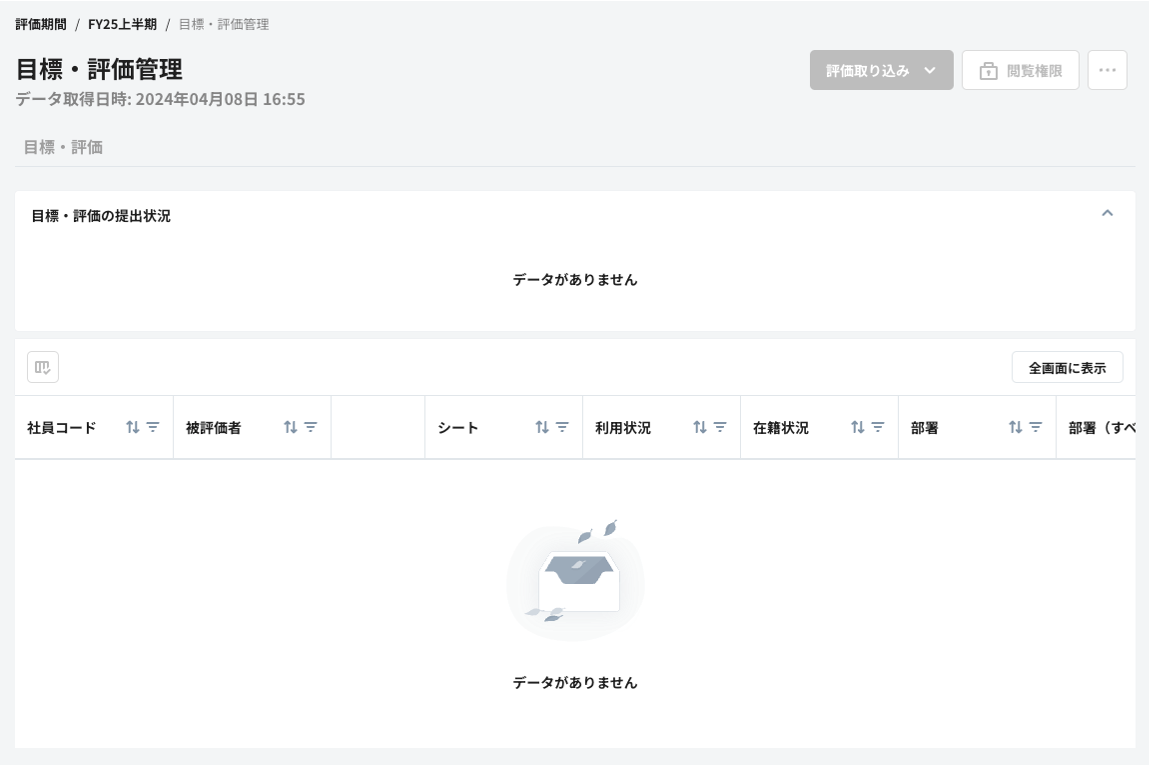Viewport: 1150px width, 766px height.
Task: Click the 全画面に表示 button
Action: (x=1067, y=367)
